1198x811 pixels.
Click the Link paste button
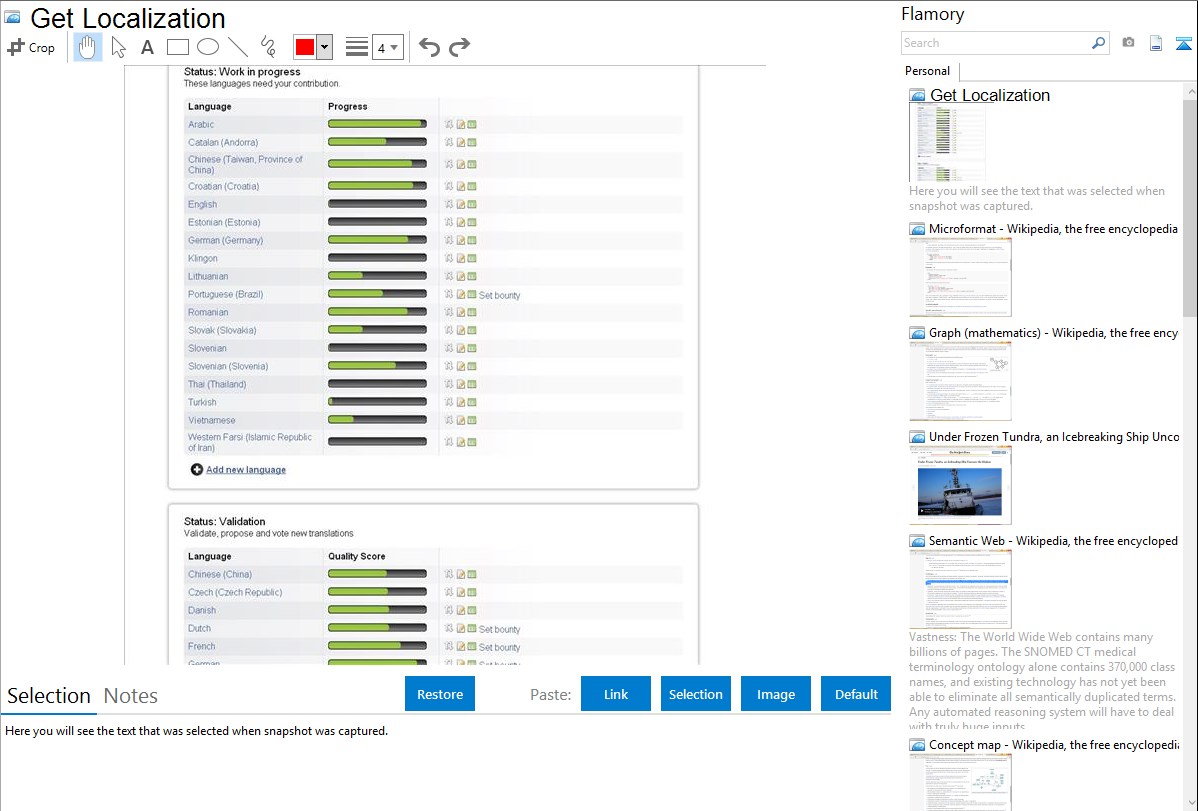click(x=616, y=694)
